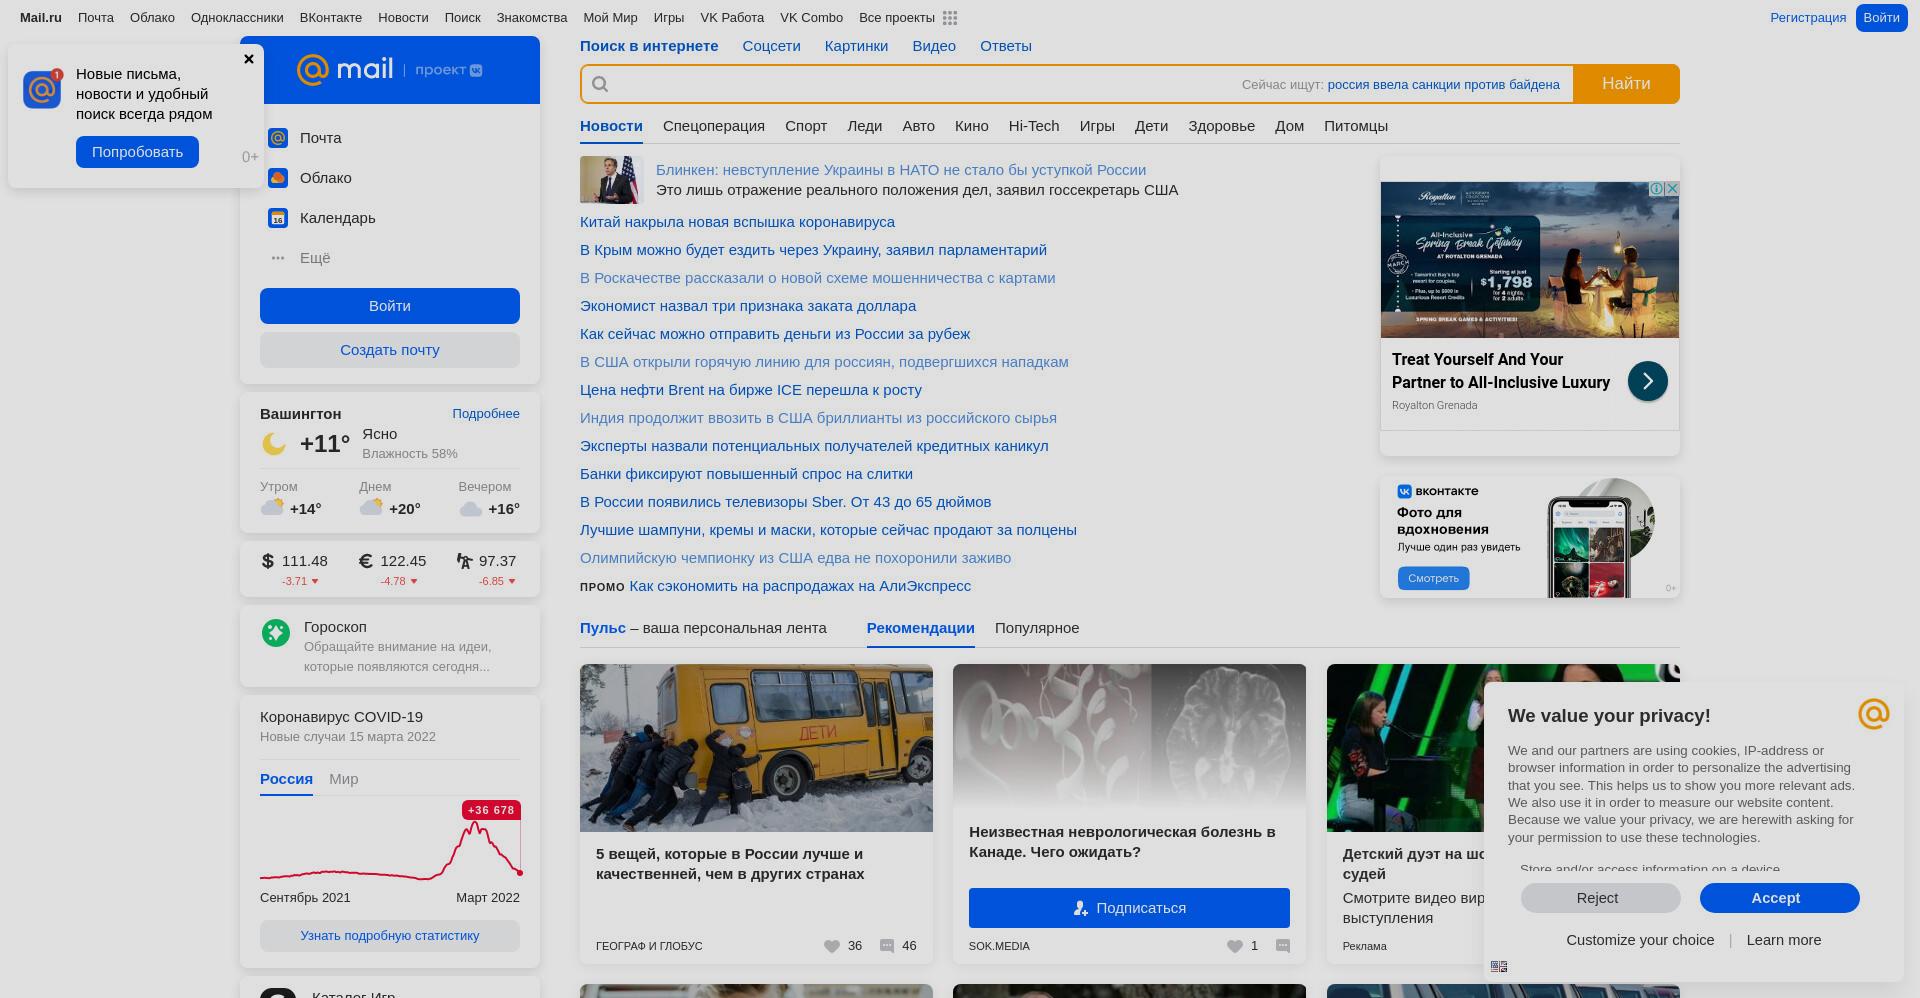The width and height of the screenshot is (1920, 998).
Task: Open the yellow school bus article image
Action: click(756, 748)
